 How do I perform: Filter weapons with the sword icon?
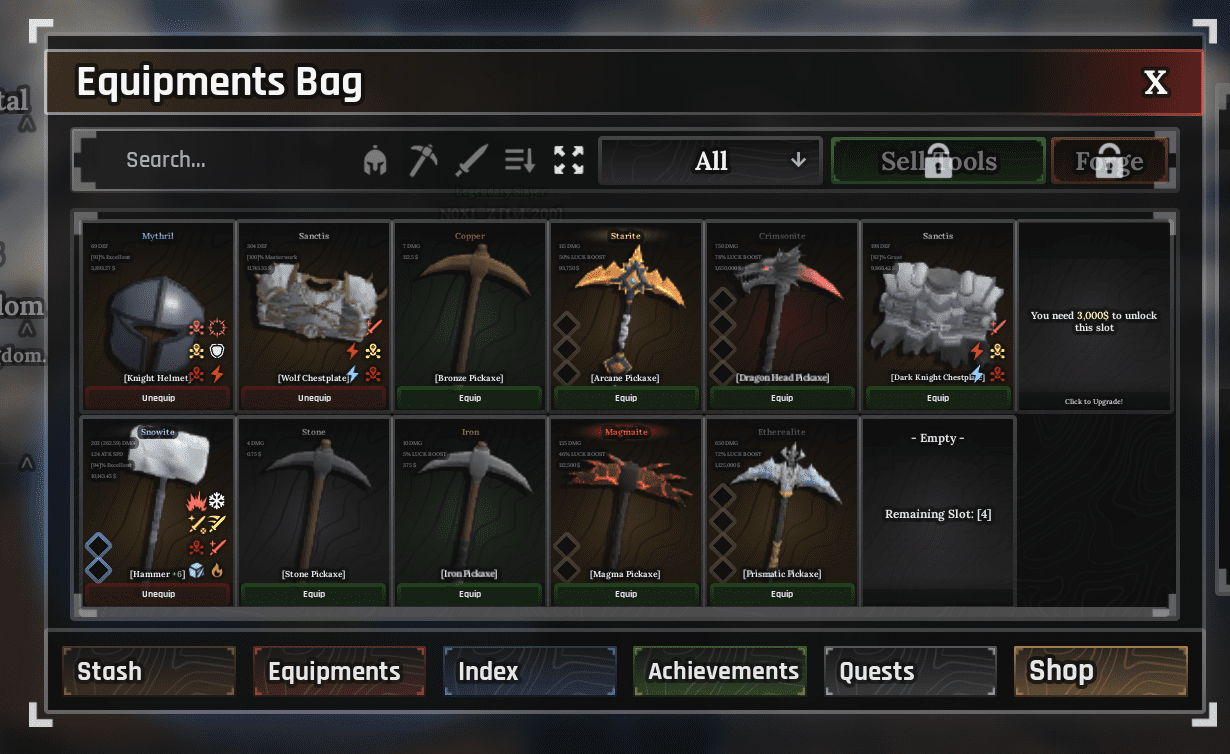pyautogui.click(x=471, y=160)
